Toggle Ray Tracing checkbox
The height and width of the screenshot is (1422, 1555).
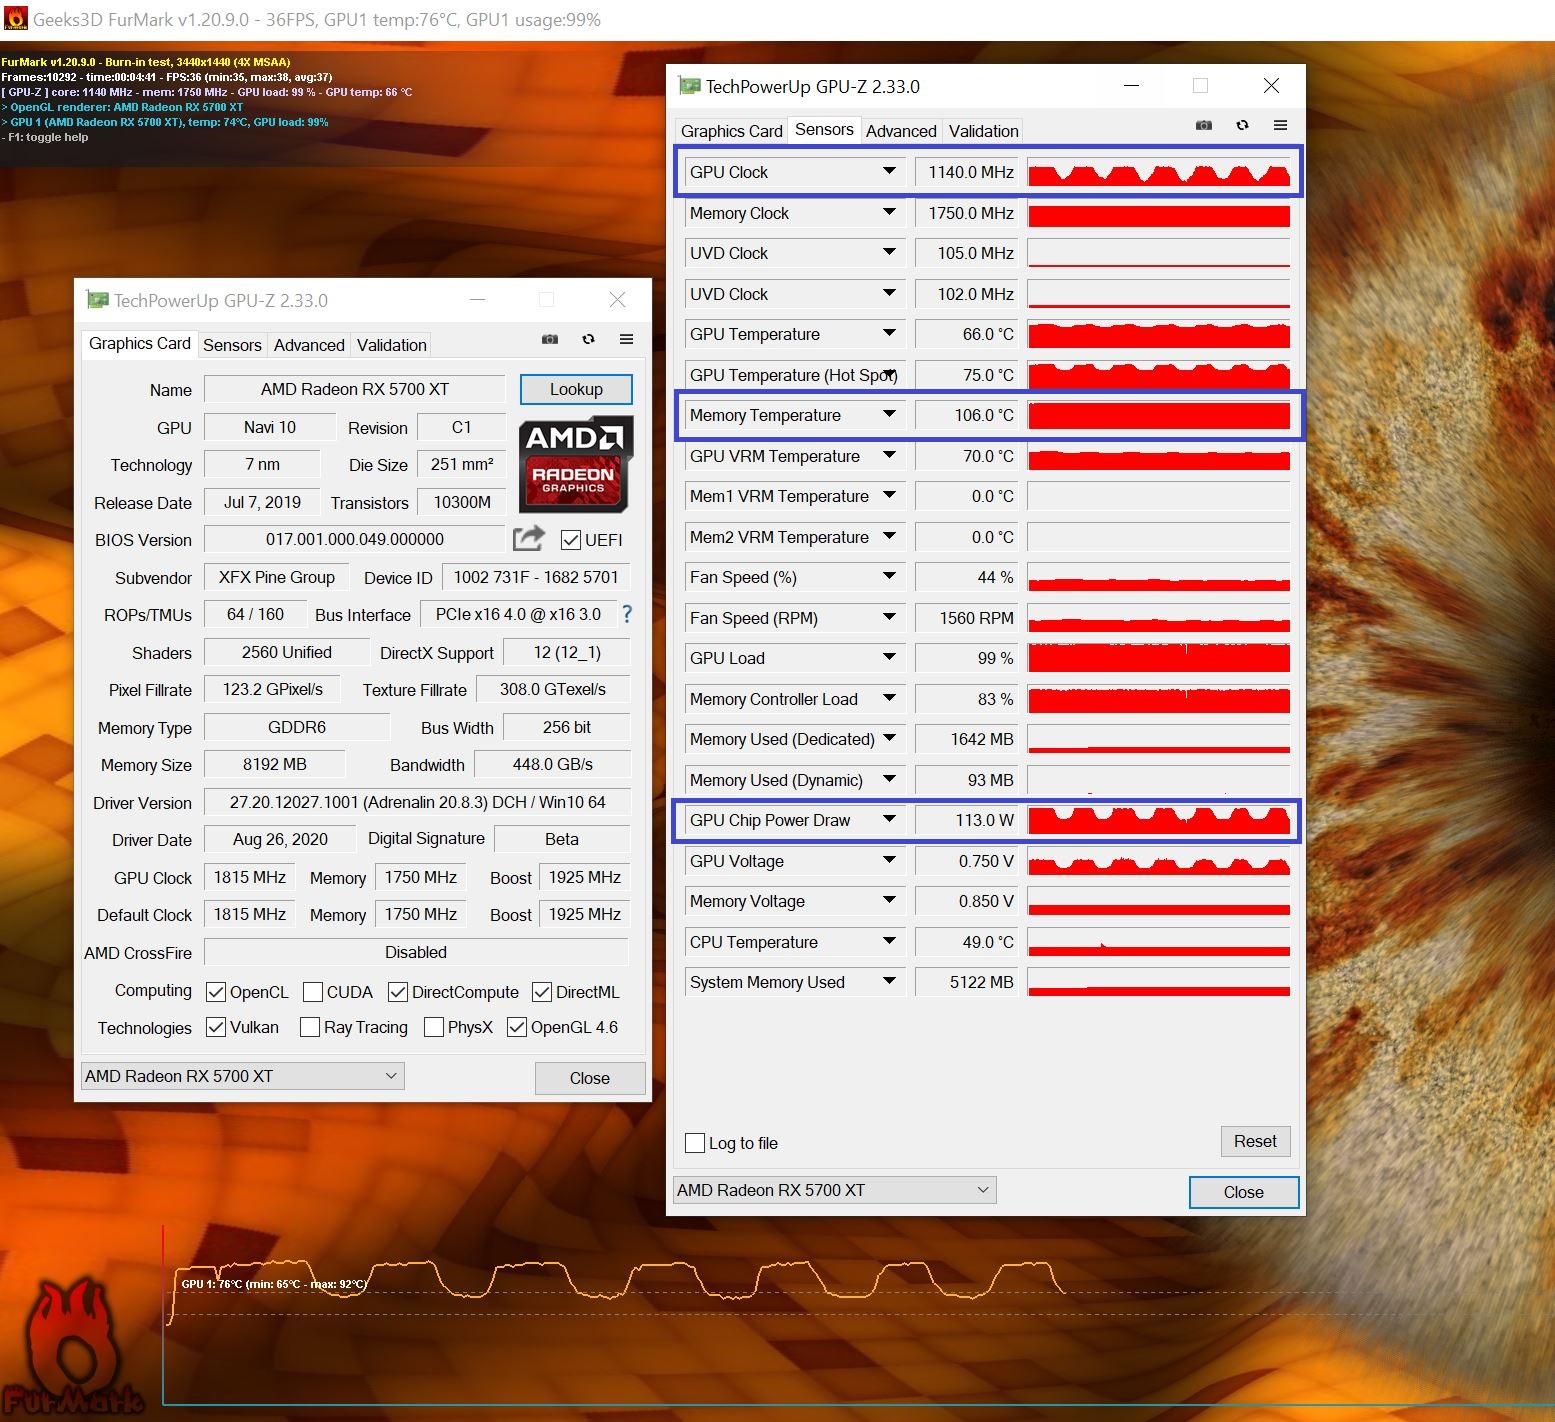pyautogui.click(x=309, y=1027)
